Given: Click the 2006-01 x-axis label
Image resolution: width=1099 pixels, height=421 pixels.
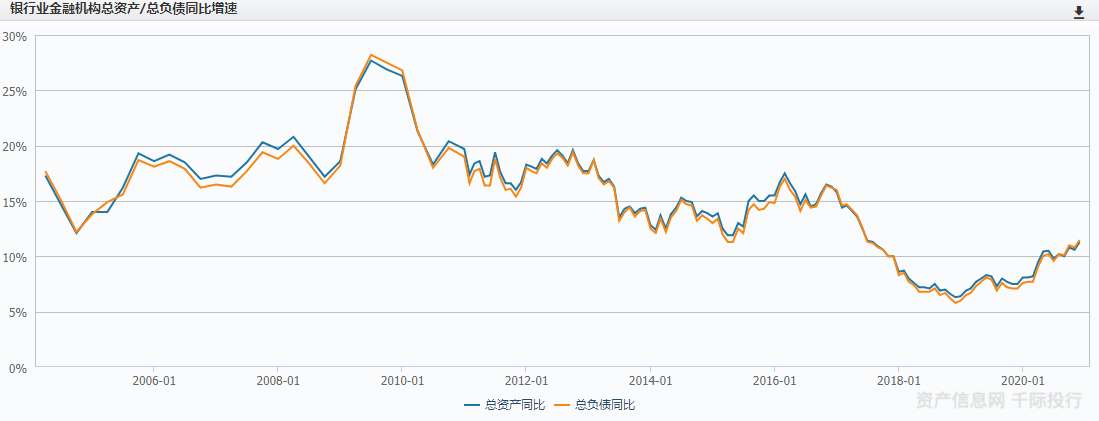Looking at the screenshot, I should point(153,380).
